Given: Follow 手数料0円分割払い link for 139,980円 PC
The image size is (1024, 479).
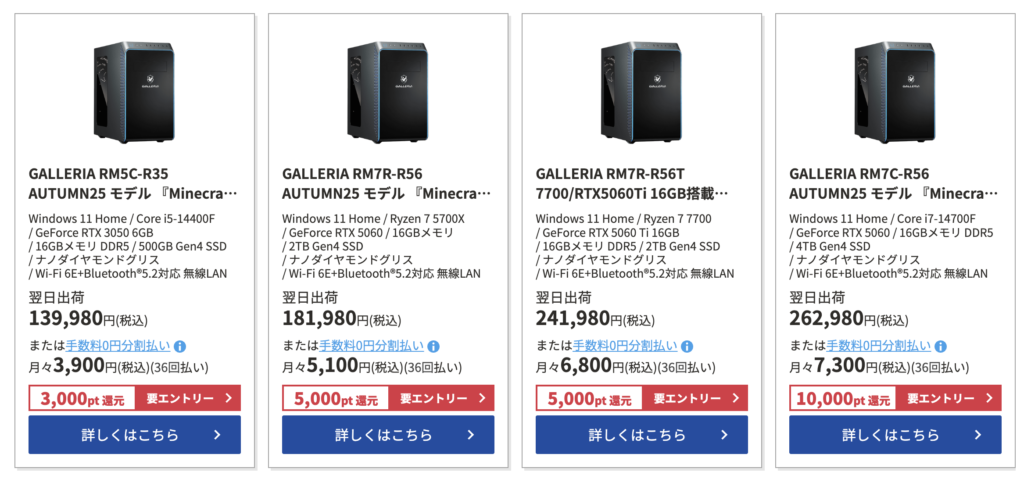Looking at the screenshot, I should pyautogui.click(x=121, y=347).
